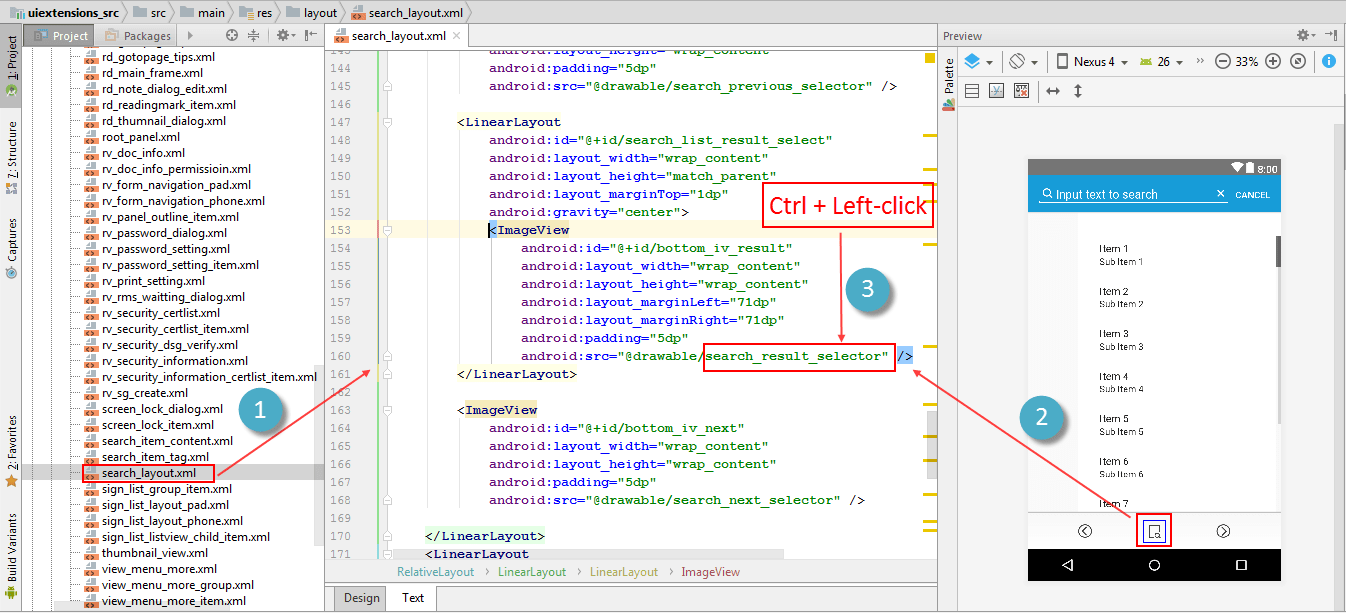Clear the search text with the X icon
Screen dimensions: 1346x613
[x=1220, y=194]
